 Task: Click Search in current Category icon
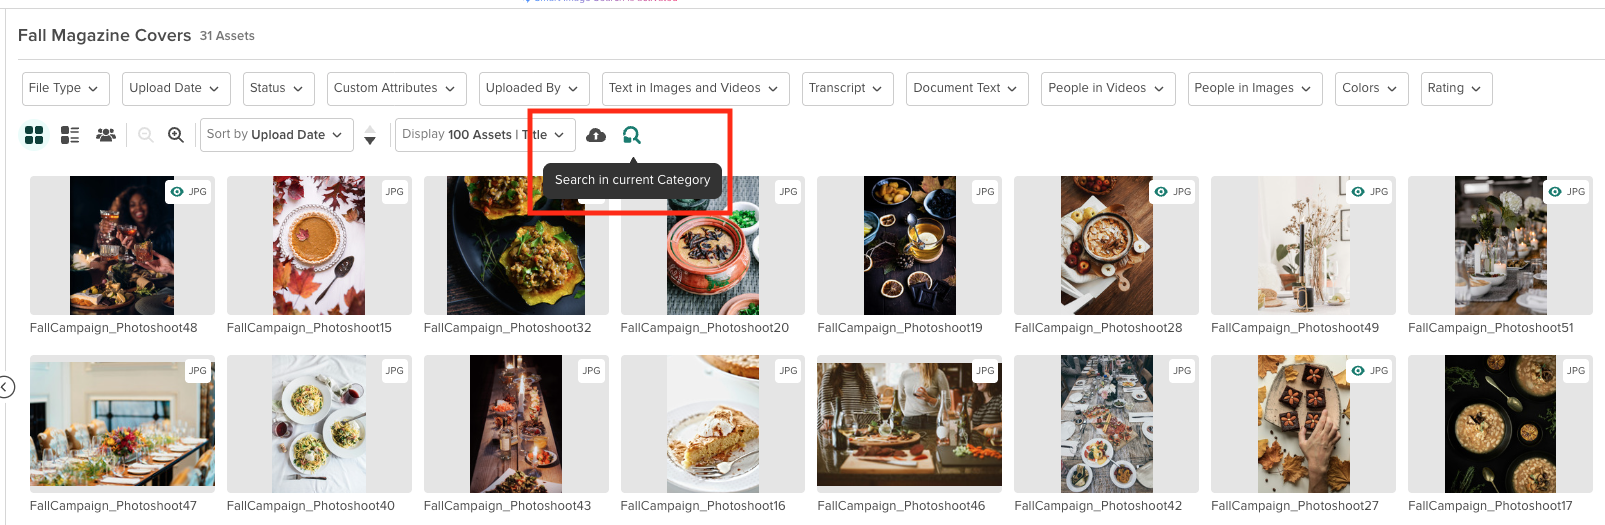point(631,135)
